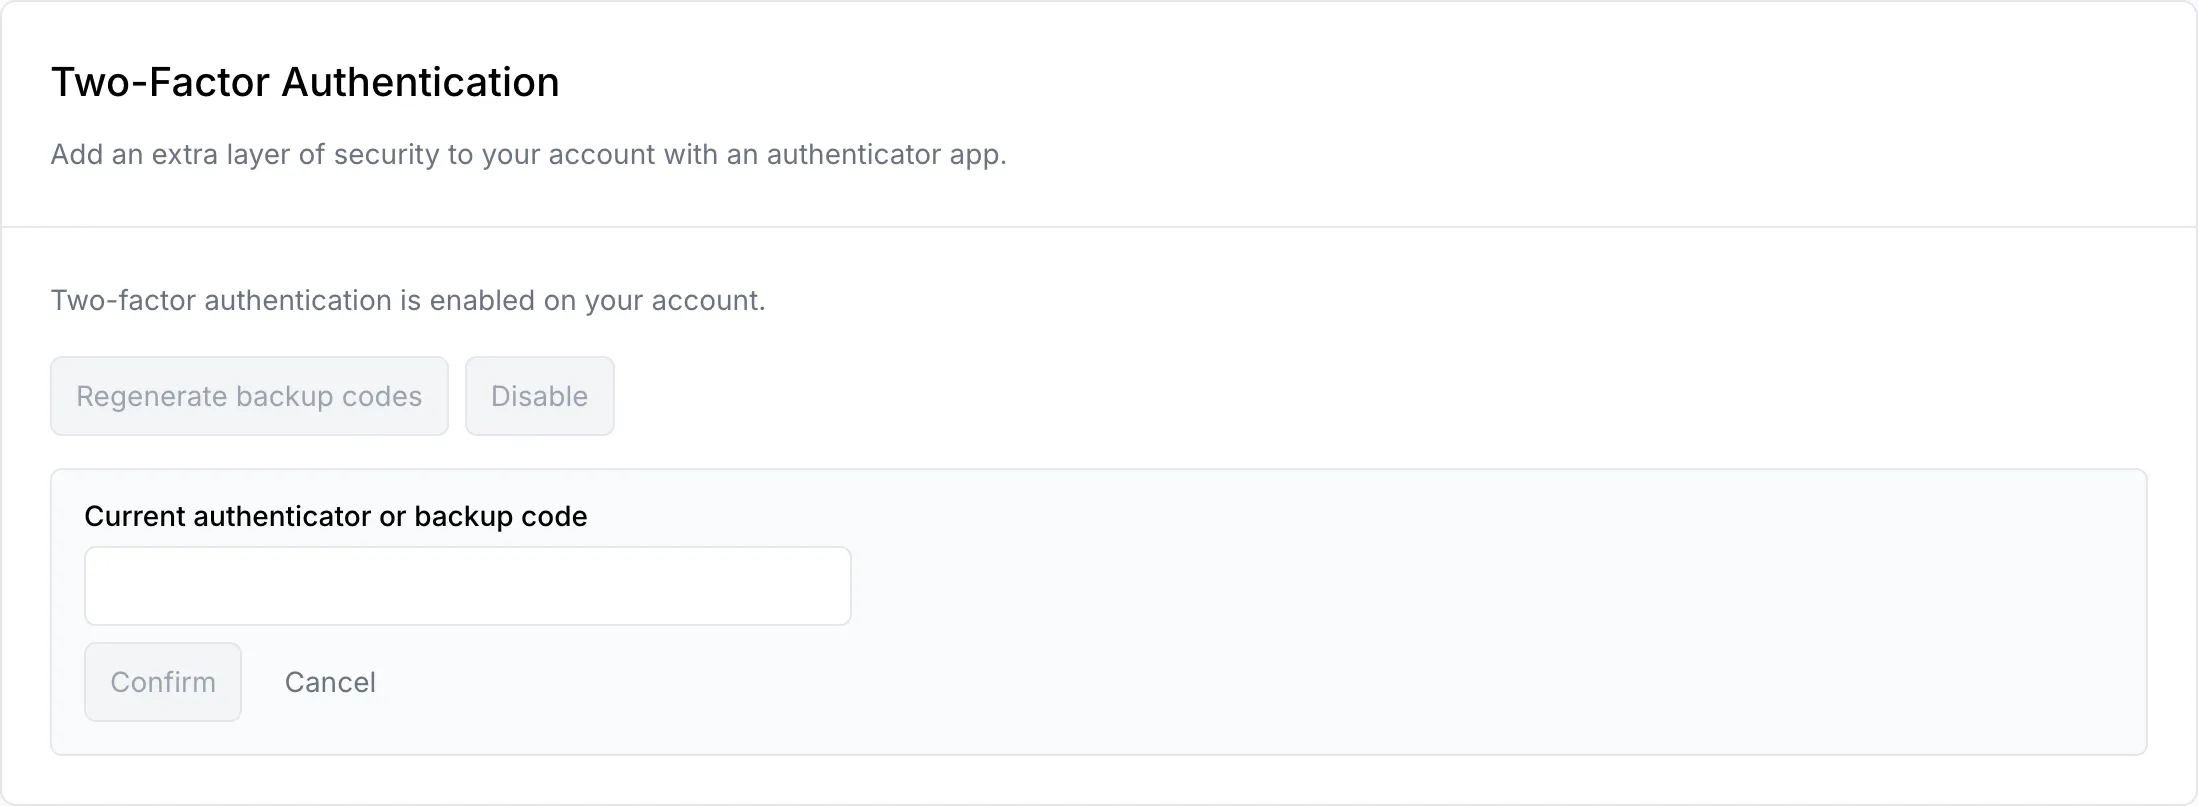Screen dimensions: 2198x806
Task: Click the 'Current authenticator or backup code' label
Action: (336, 516)
